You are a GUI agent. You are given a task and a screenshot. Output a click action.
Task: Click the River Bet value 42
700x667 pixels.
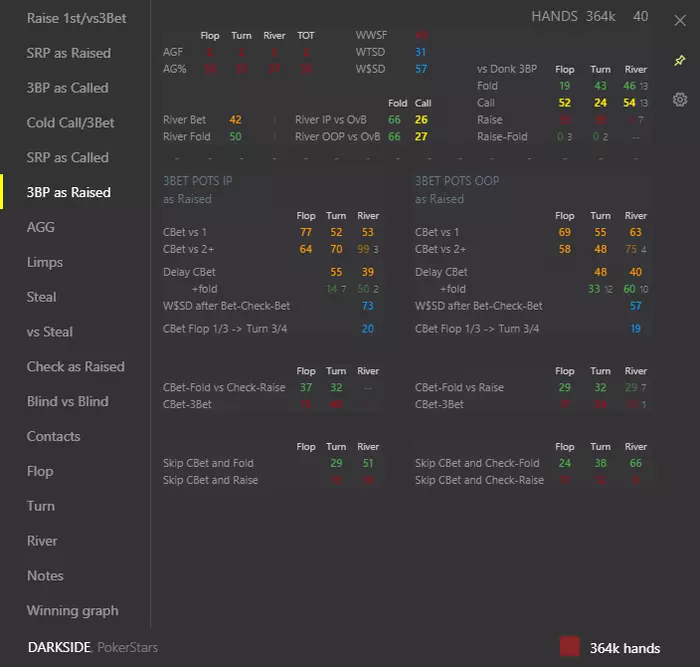[x=235, y=120]
